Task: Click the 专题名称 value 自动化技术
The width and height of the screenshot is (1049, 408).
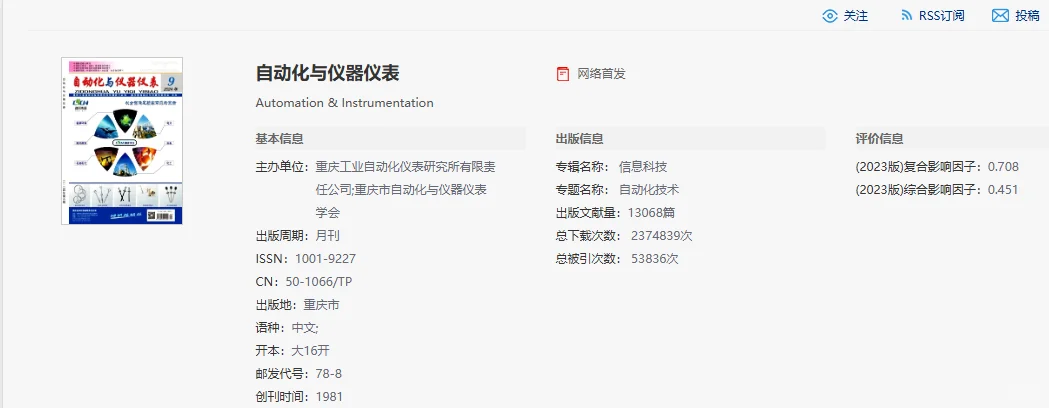Action: 649,190
